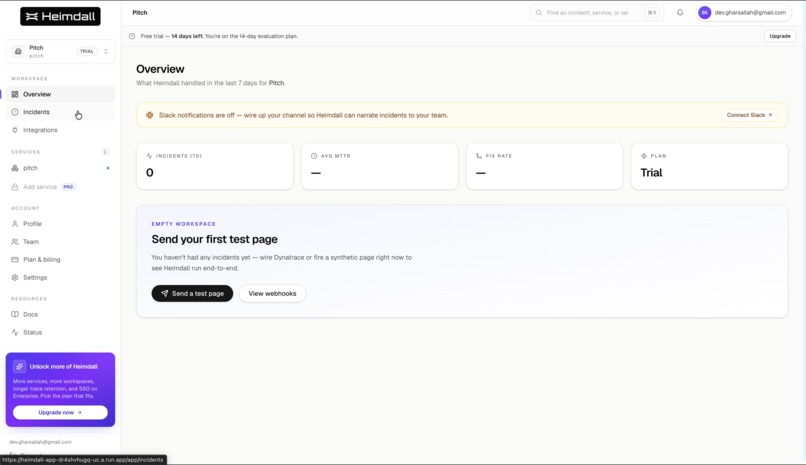Click the Upgrade button in the trial banner

point(780,36)
